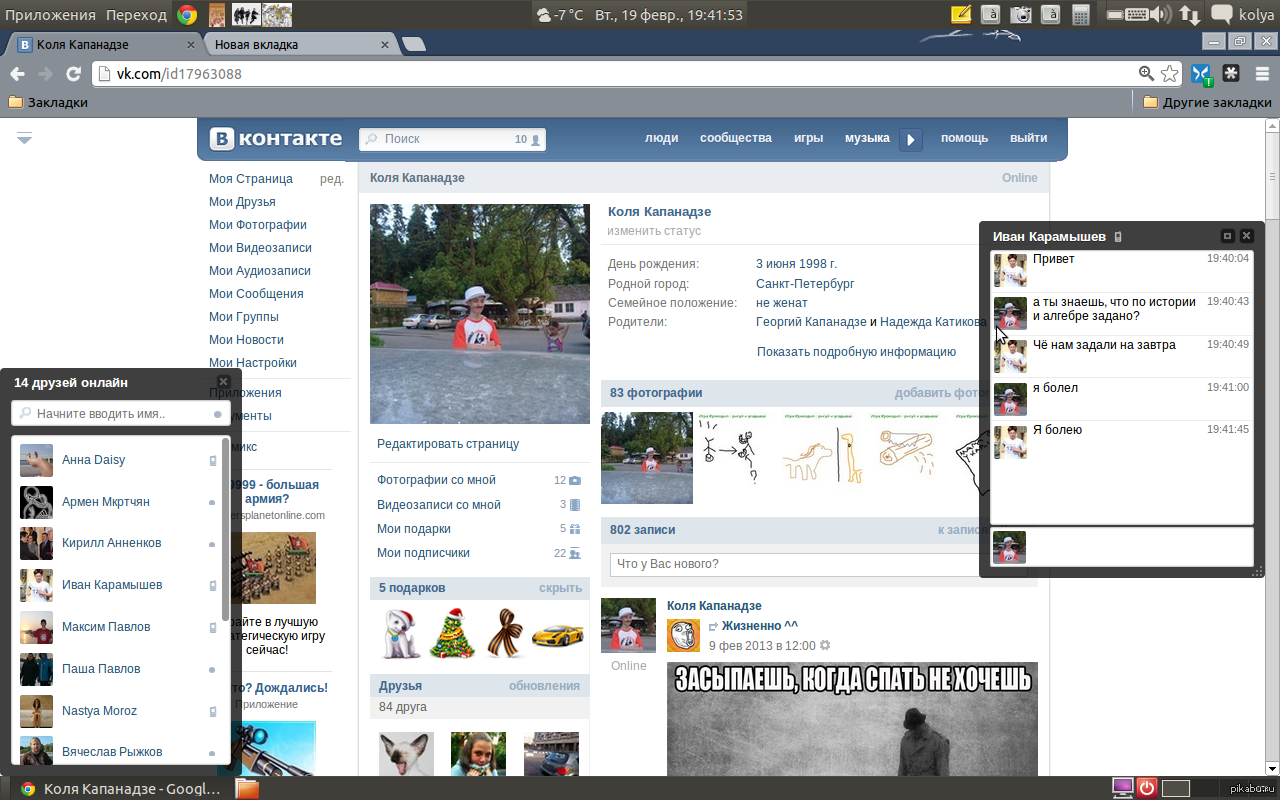Open the settings gear on the post
Viewport: 1280px width, 800px height.
pos(825,646)
